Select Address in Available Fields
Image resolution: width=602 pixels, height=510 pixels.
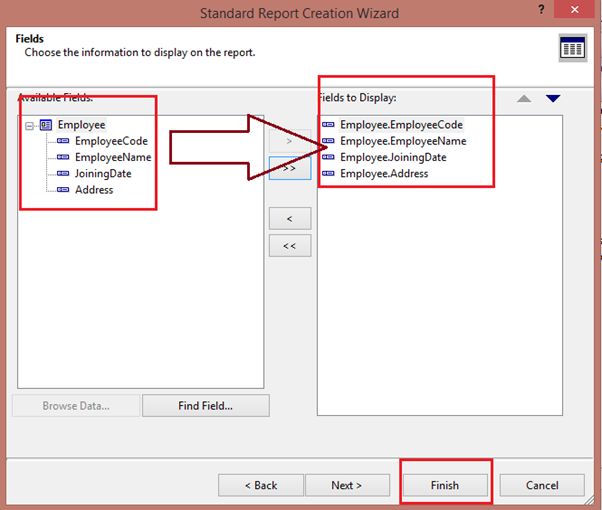click(94, 190)
